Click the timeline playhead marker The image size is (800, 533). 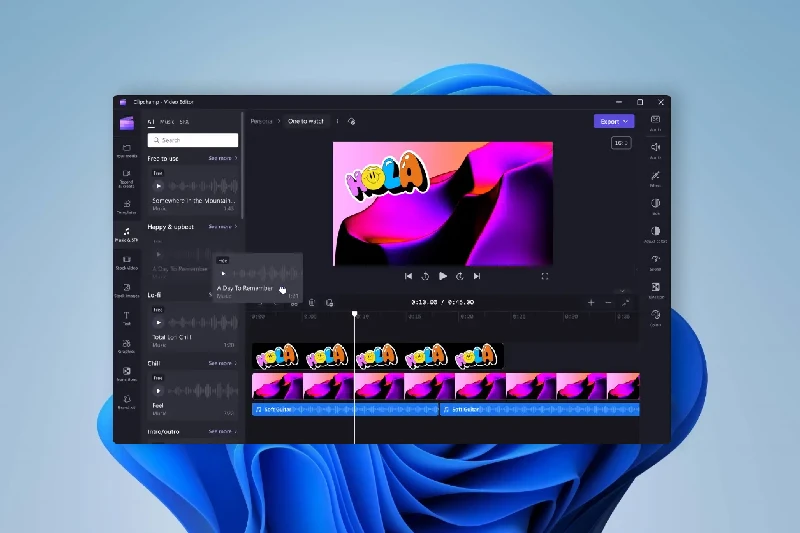(x=355, y=315)
